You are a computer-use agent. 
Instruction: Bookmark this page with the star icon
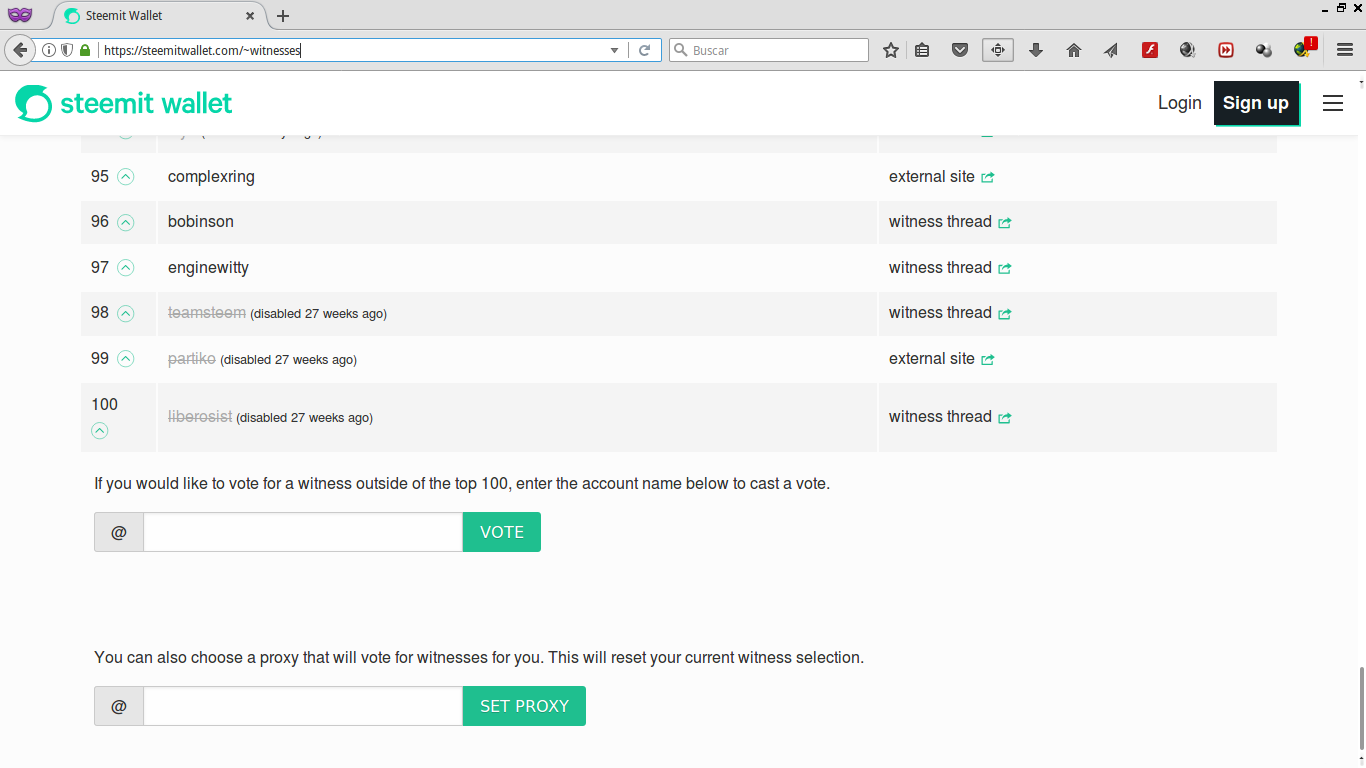[891, 50]
